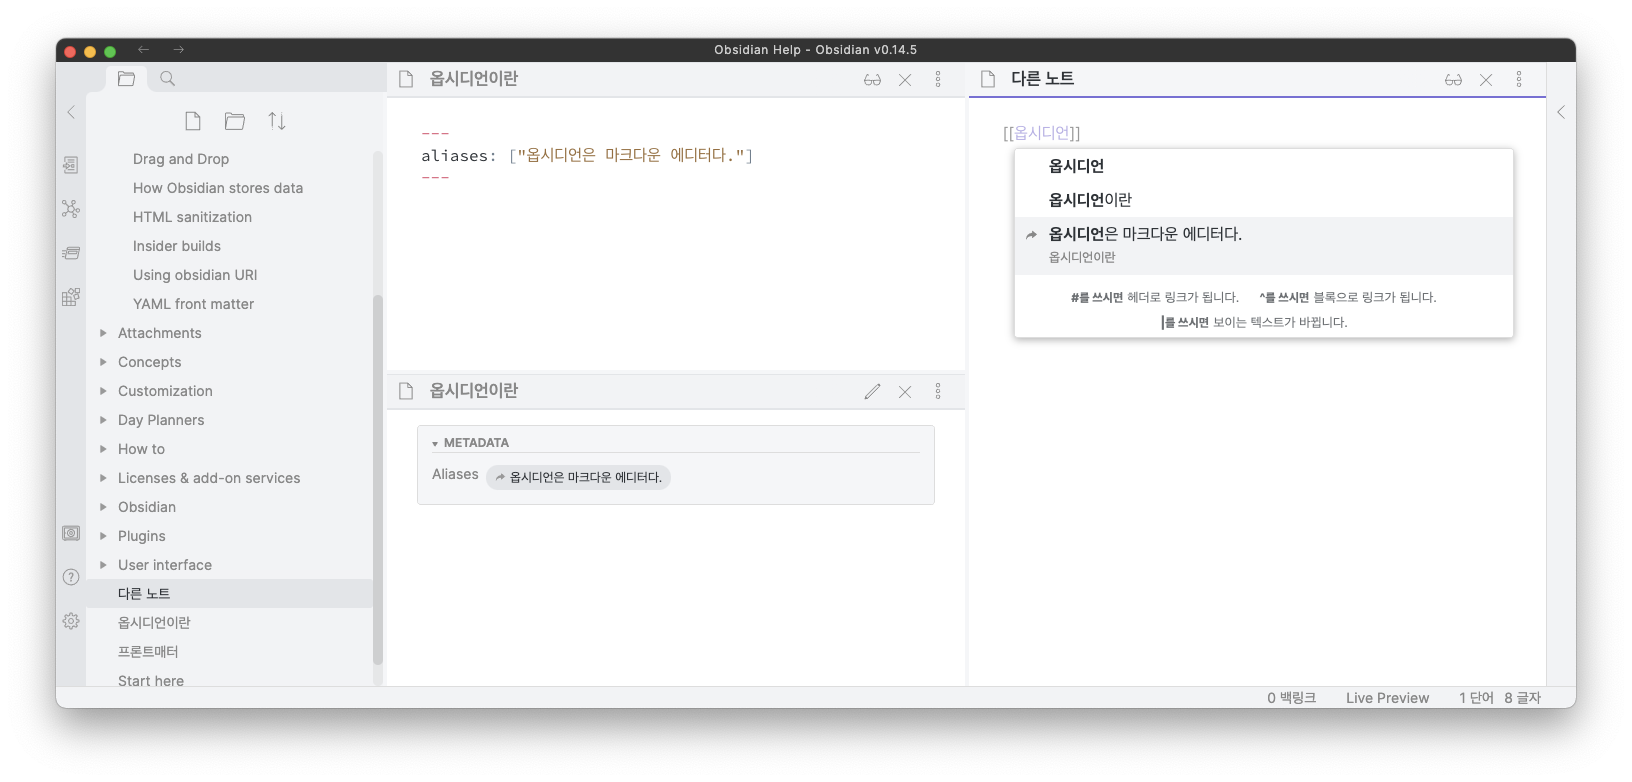
Task: Open graph view from the ribbon
Action: pyautogui.click(x=71, y=209)
